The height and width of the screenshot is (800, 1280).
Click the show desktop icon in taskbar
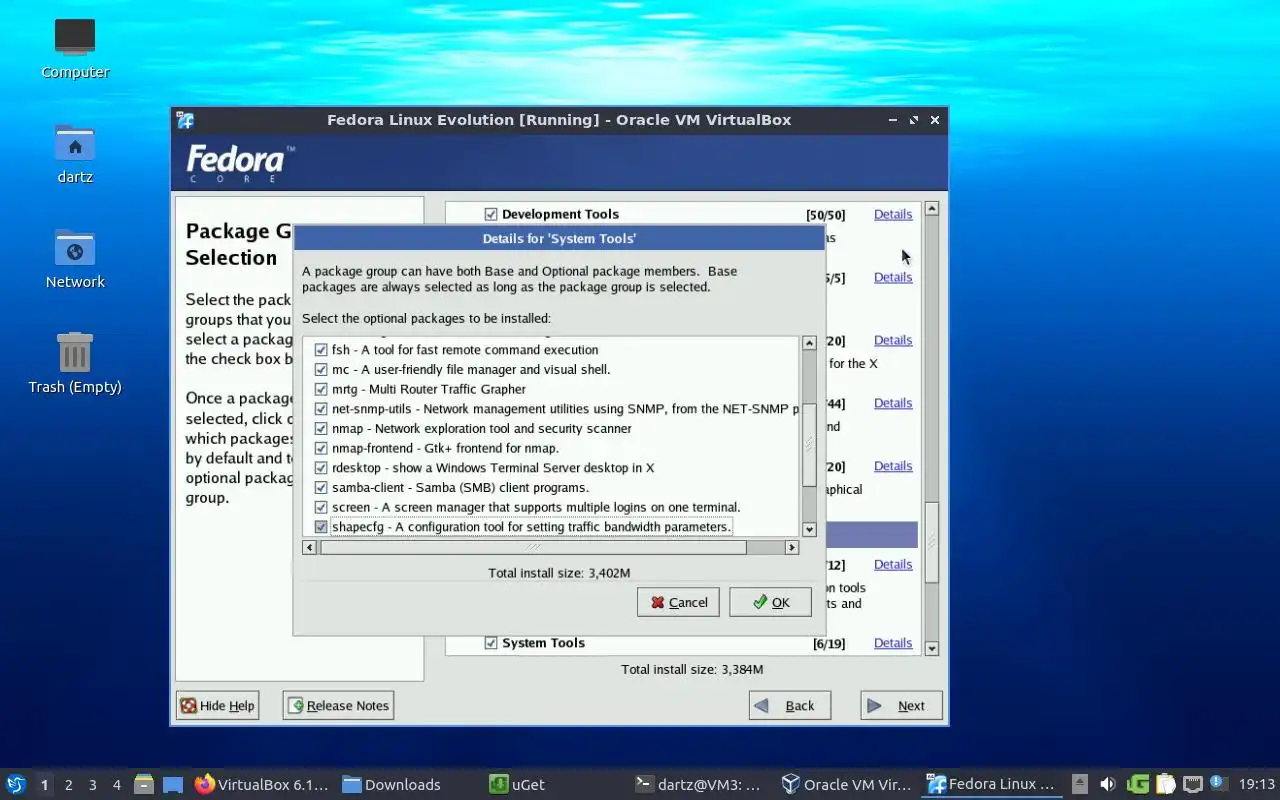pos(173,785)
